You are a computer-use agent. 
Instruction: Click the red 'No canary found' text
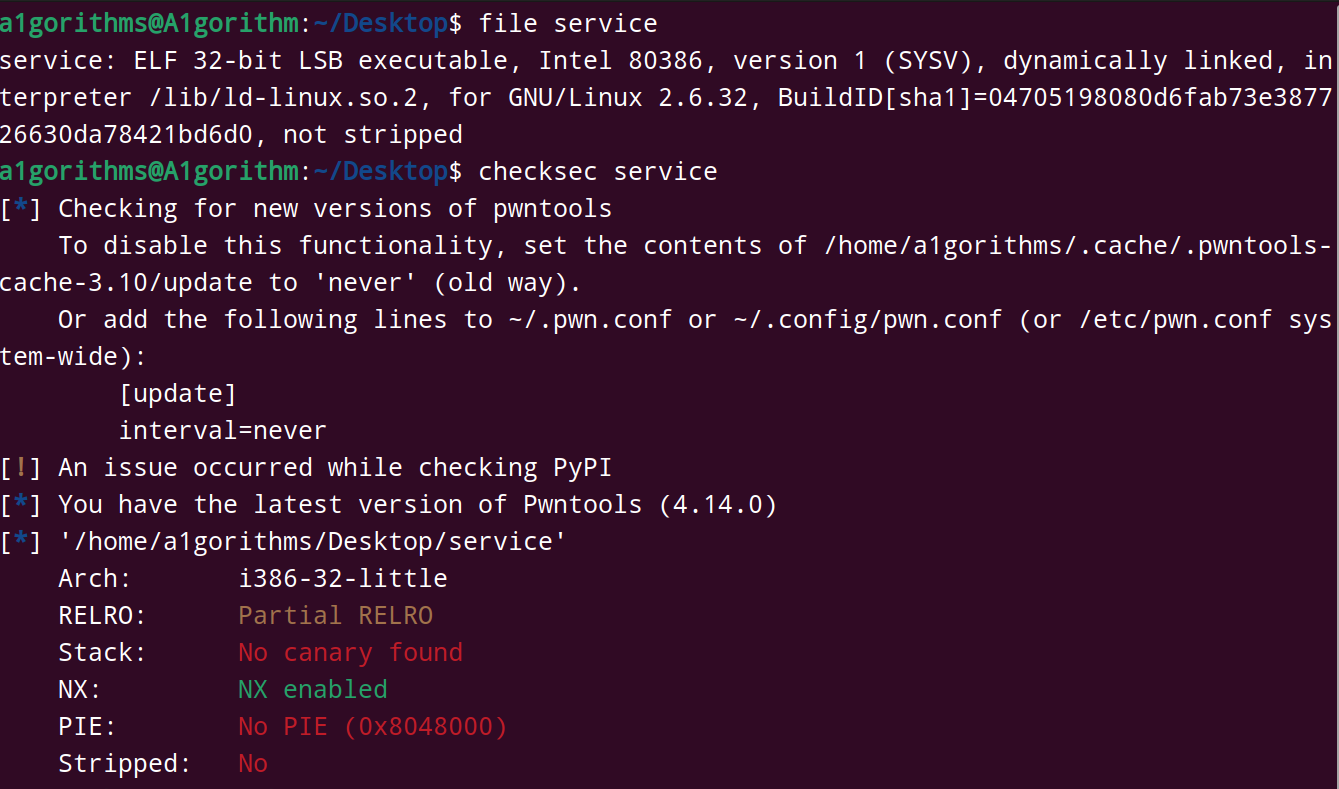pos(350,653)
